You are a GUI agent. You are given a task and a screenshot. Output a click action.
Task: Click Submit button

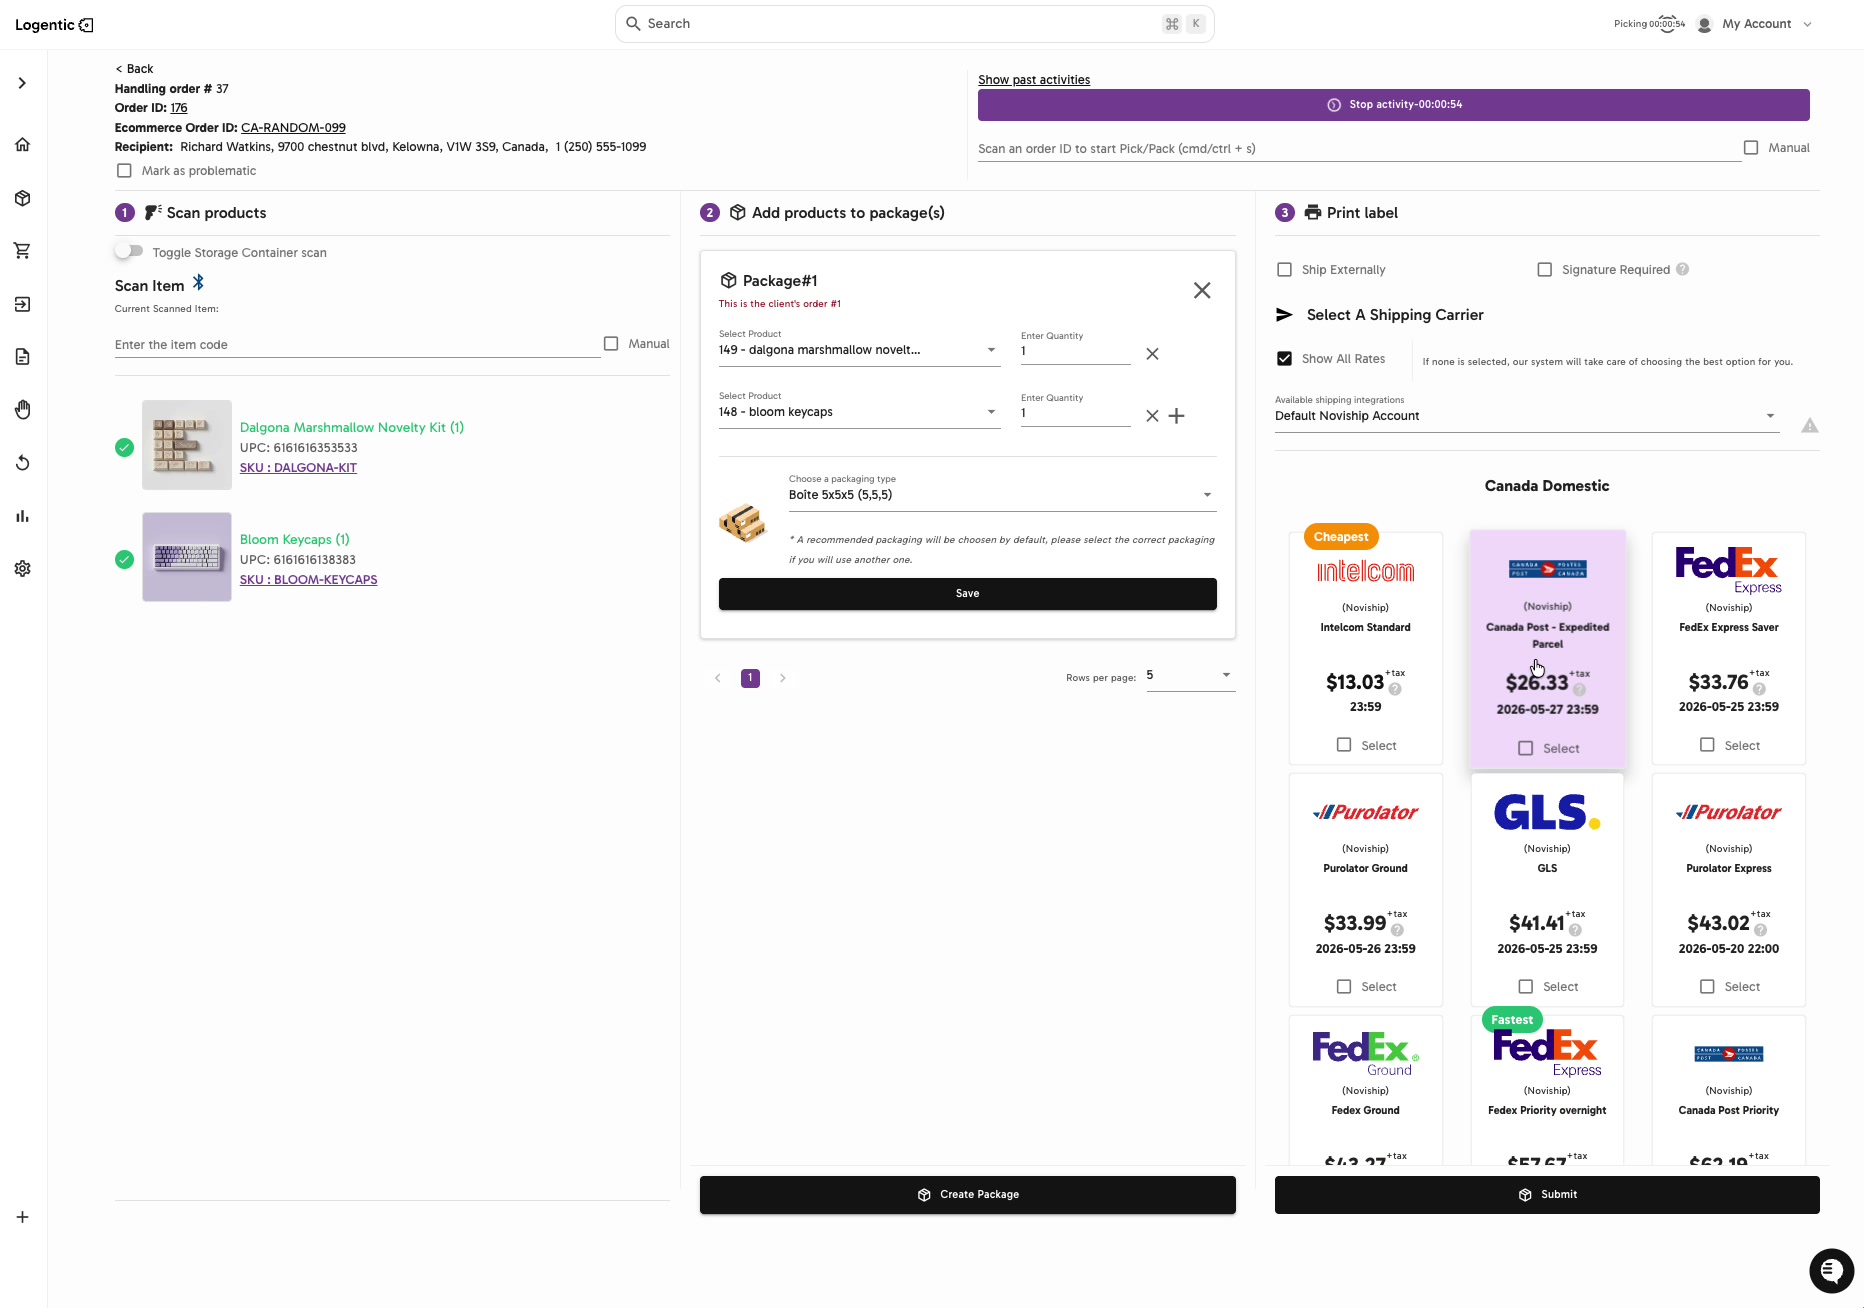[x=1547, y=1195]
